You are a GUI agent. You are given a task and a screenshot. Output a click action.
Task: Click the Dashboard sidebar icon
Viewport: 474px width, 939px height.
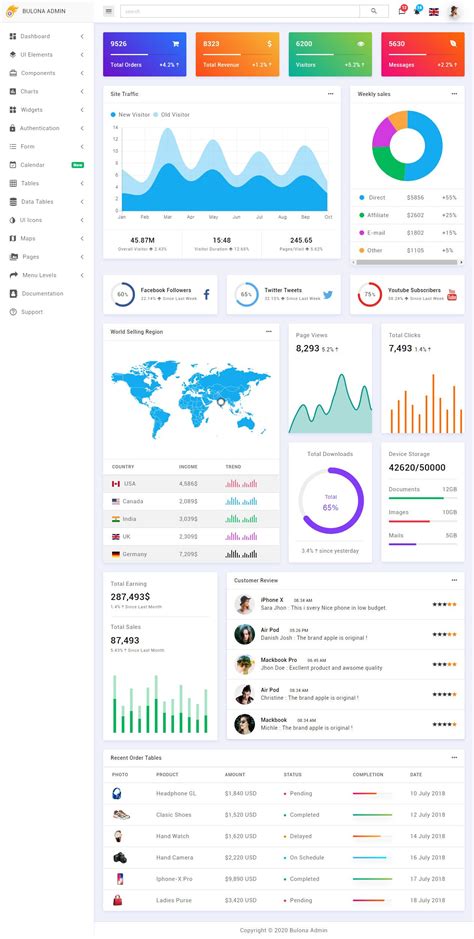tap(13, 37)
